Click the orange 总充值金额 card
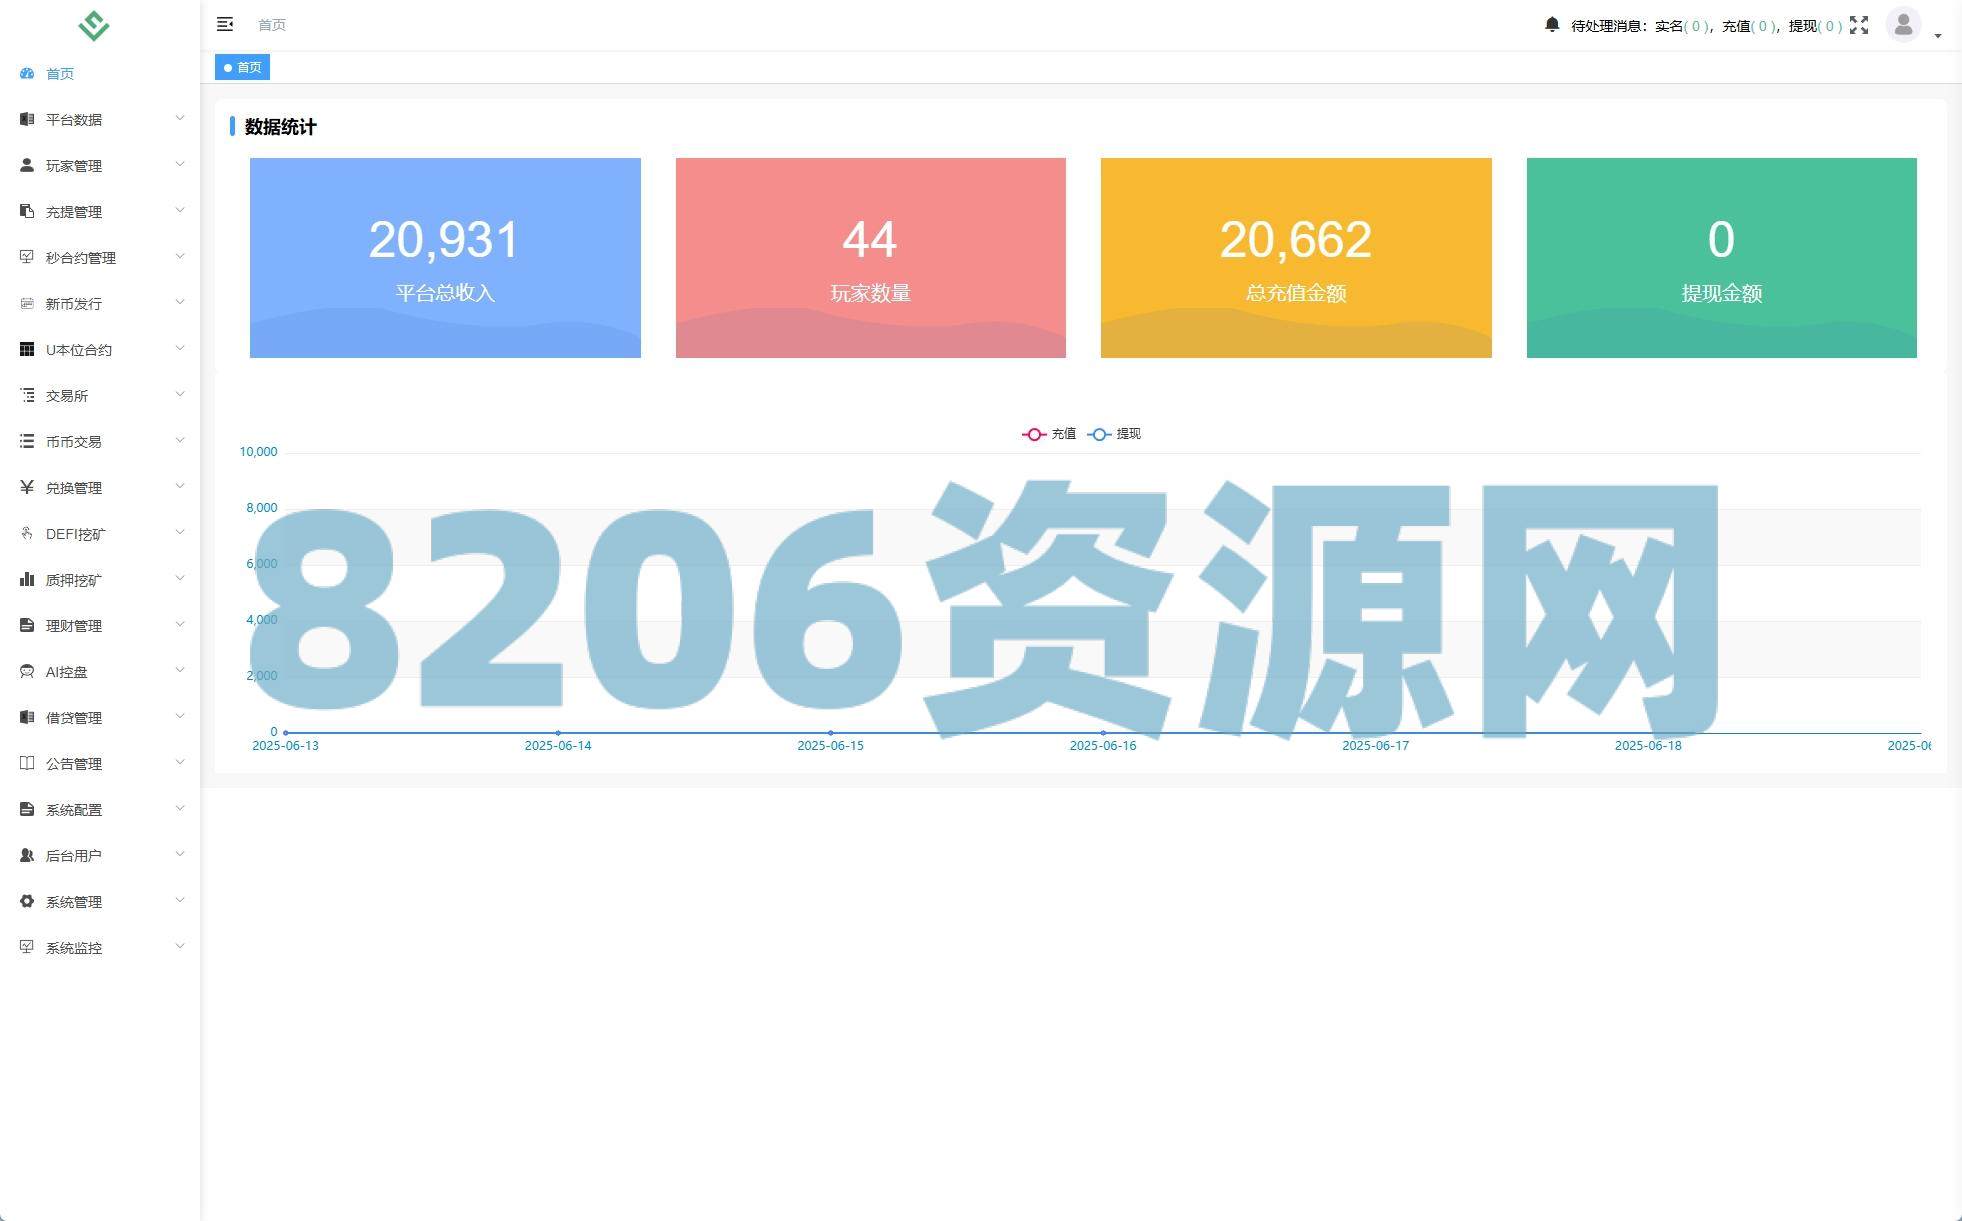The image size is (1962, 1221). click(x=1296, y=257)
